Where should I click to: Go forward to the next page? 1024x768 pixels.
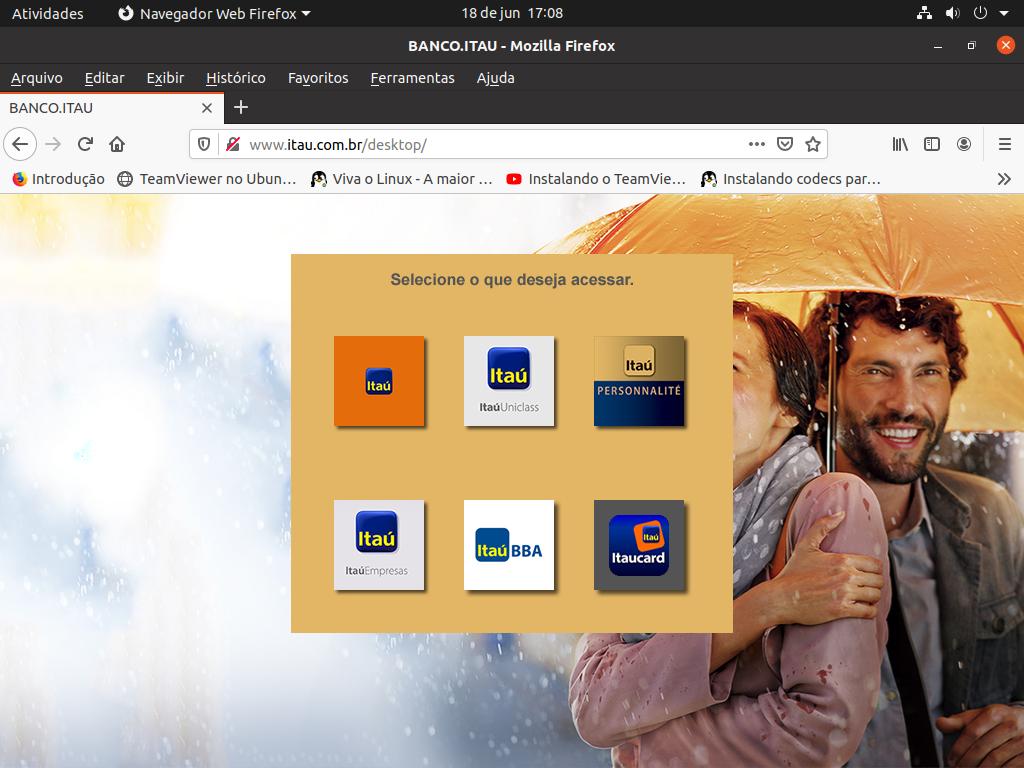pos(53,144)
